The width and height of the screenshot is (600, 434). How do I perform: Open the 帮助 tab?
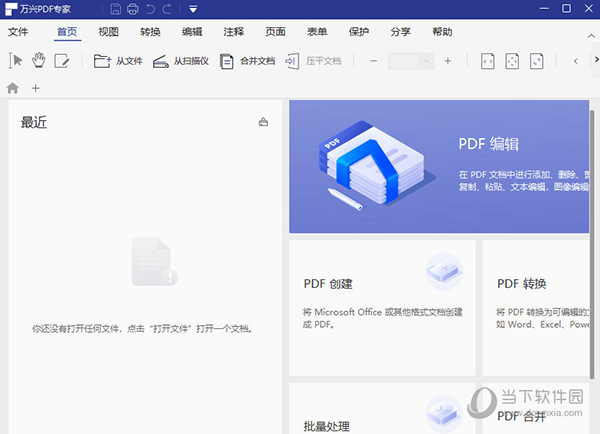pyautogui.click(x=442, y=32)
